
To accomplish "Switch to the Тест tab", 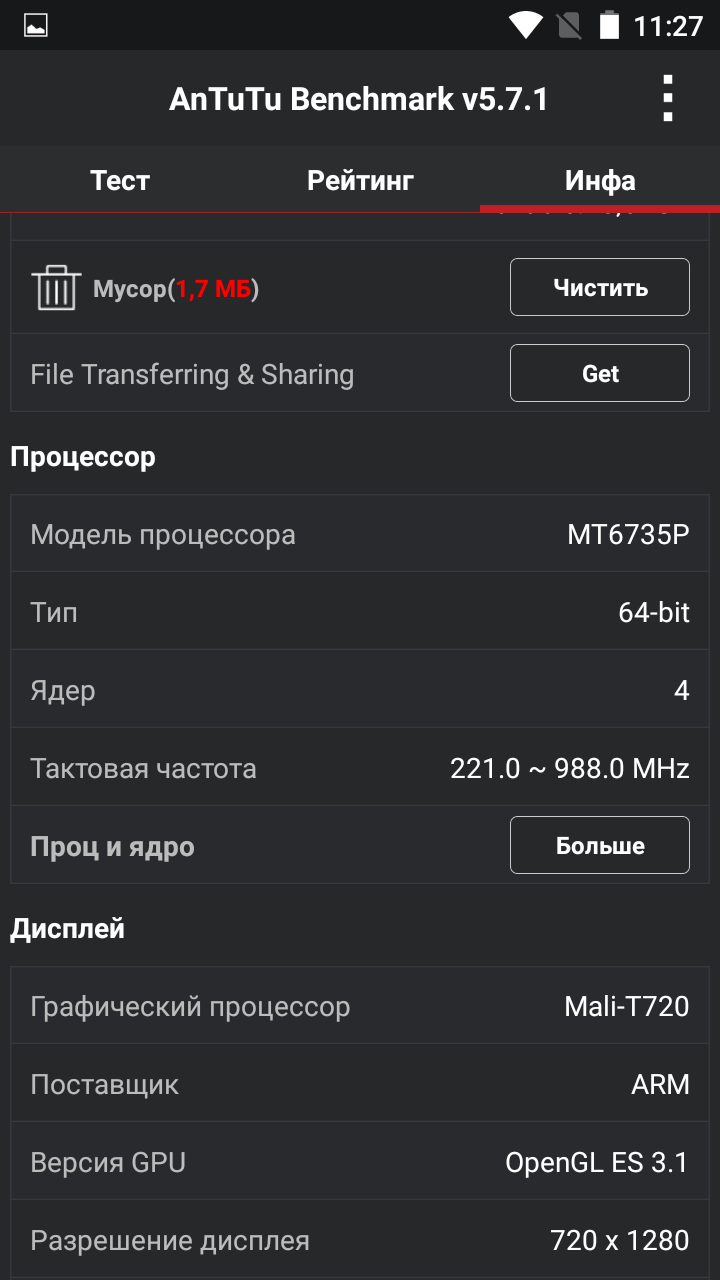I will point(120,180).
